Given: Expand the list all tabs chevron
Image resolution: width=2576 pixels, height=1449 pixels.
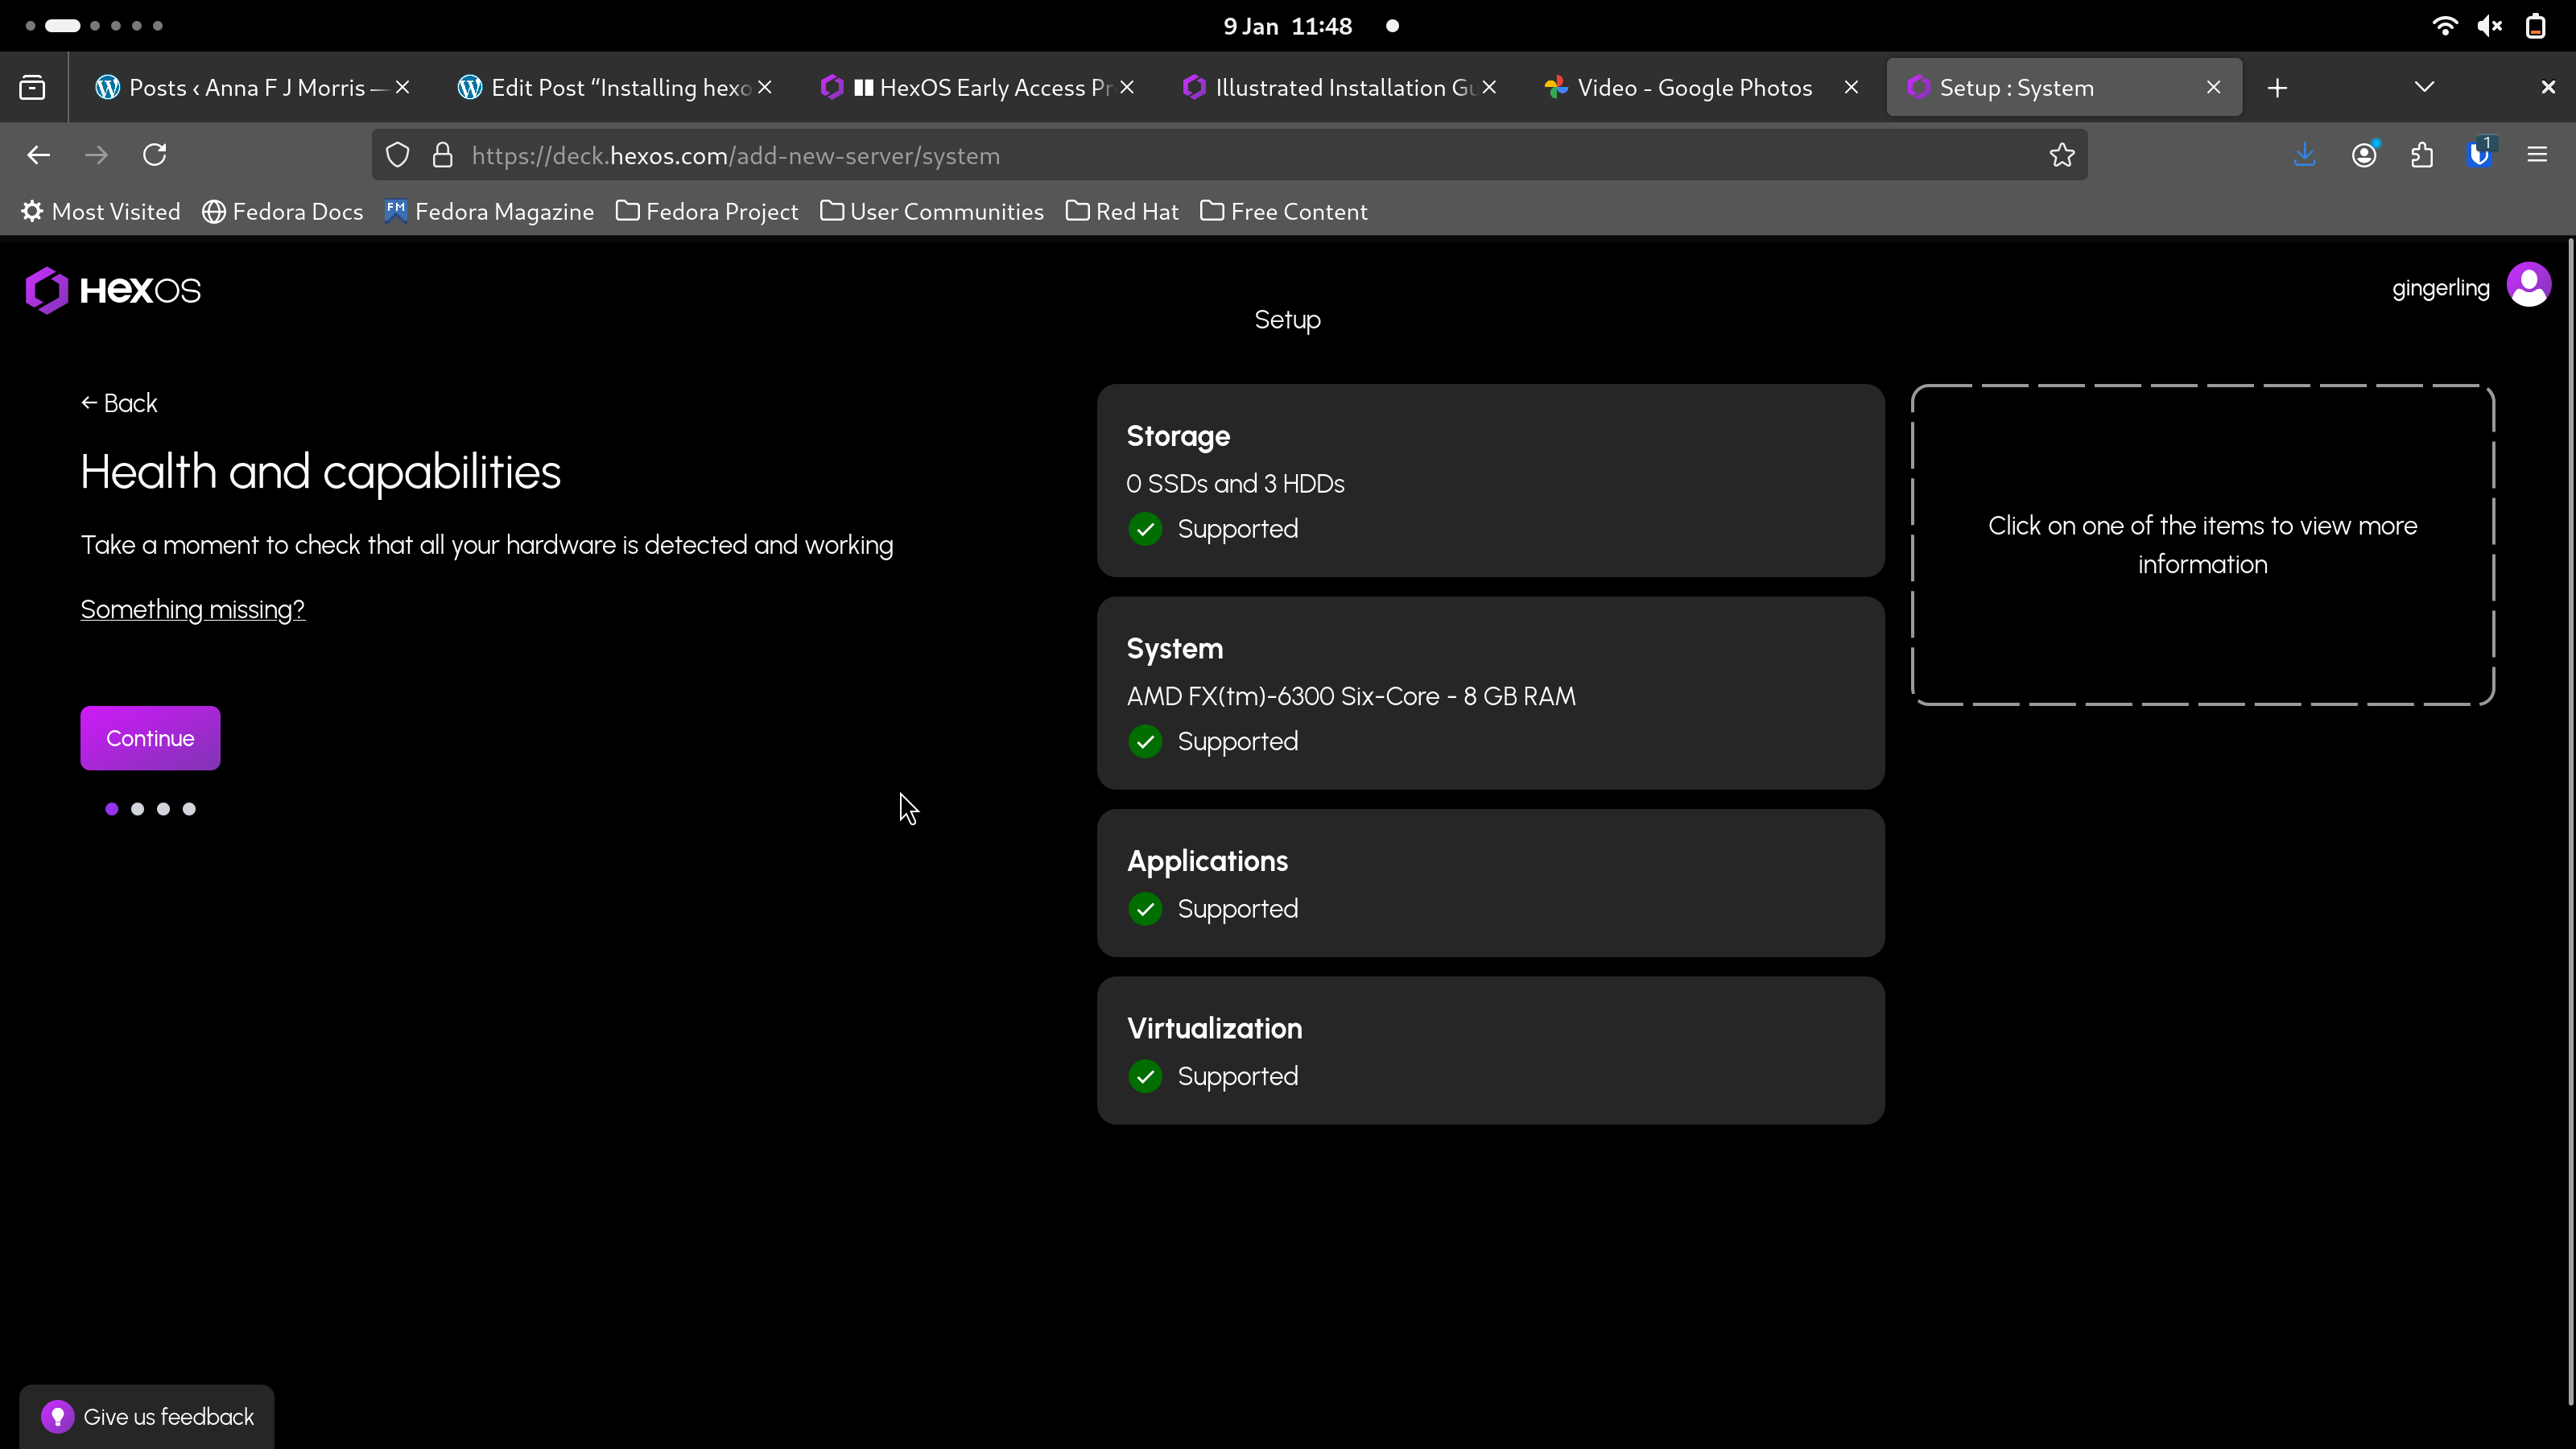Looking at the screenshot, I should [2424, 88].
